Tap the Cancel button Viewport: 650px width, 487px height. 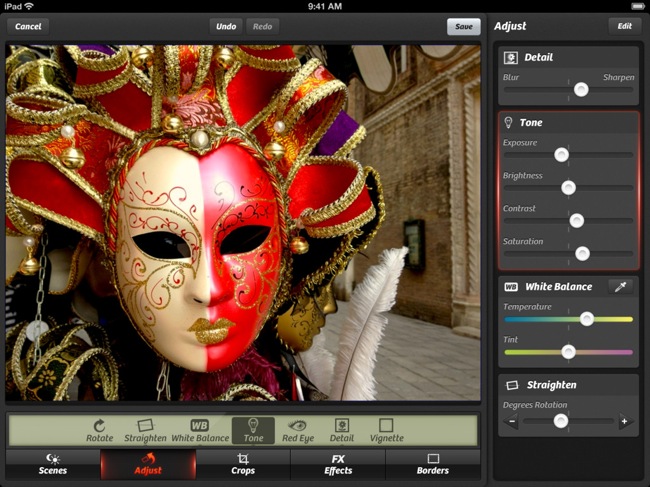[29, 26]
